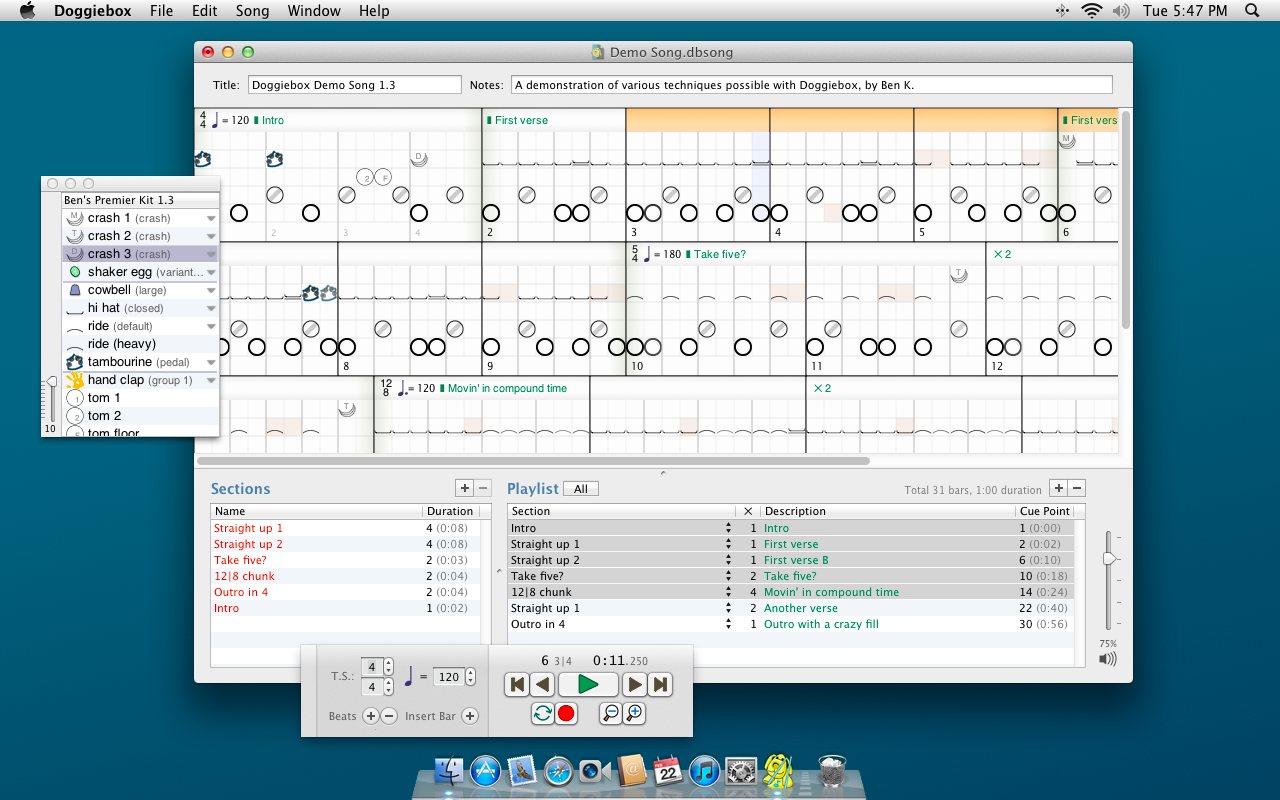The width and height of the screenshot is (1280, 800).
Task: Open the hi hat (closed) variant dropdown
Action: click(211, 308)
